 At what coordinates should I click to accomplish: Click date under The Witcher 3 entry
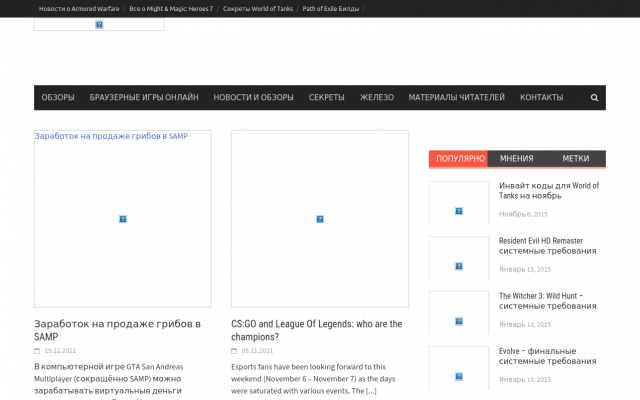point(525,324)
